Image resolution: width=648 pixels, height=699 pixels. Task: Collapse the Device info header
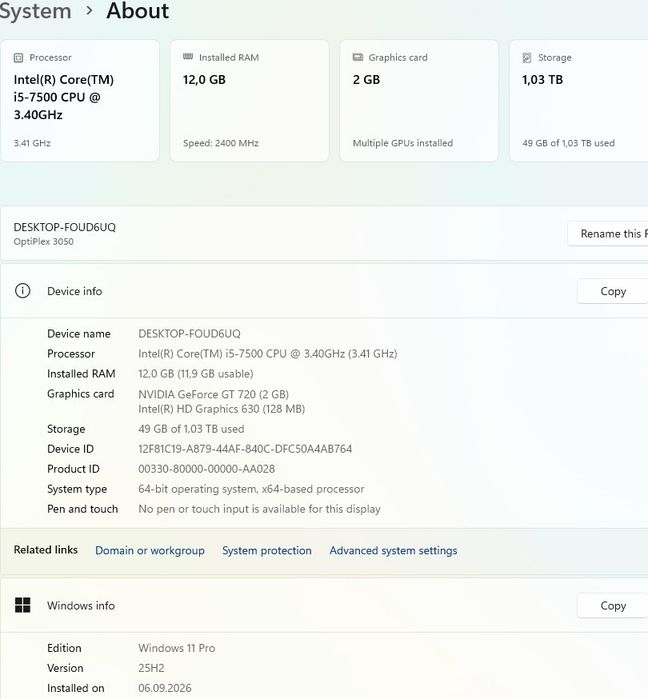point(324,291)
